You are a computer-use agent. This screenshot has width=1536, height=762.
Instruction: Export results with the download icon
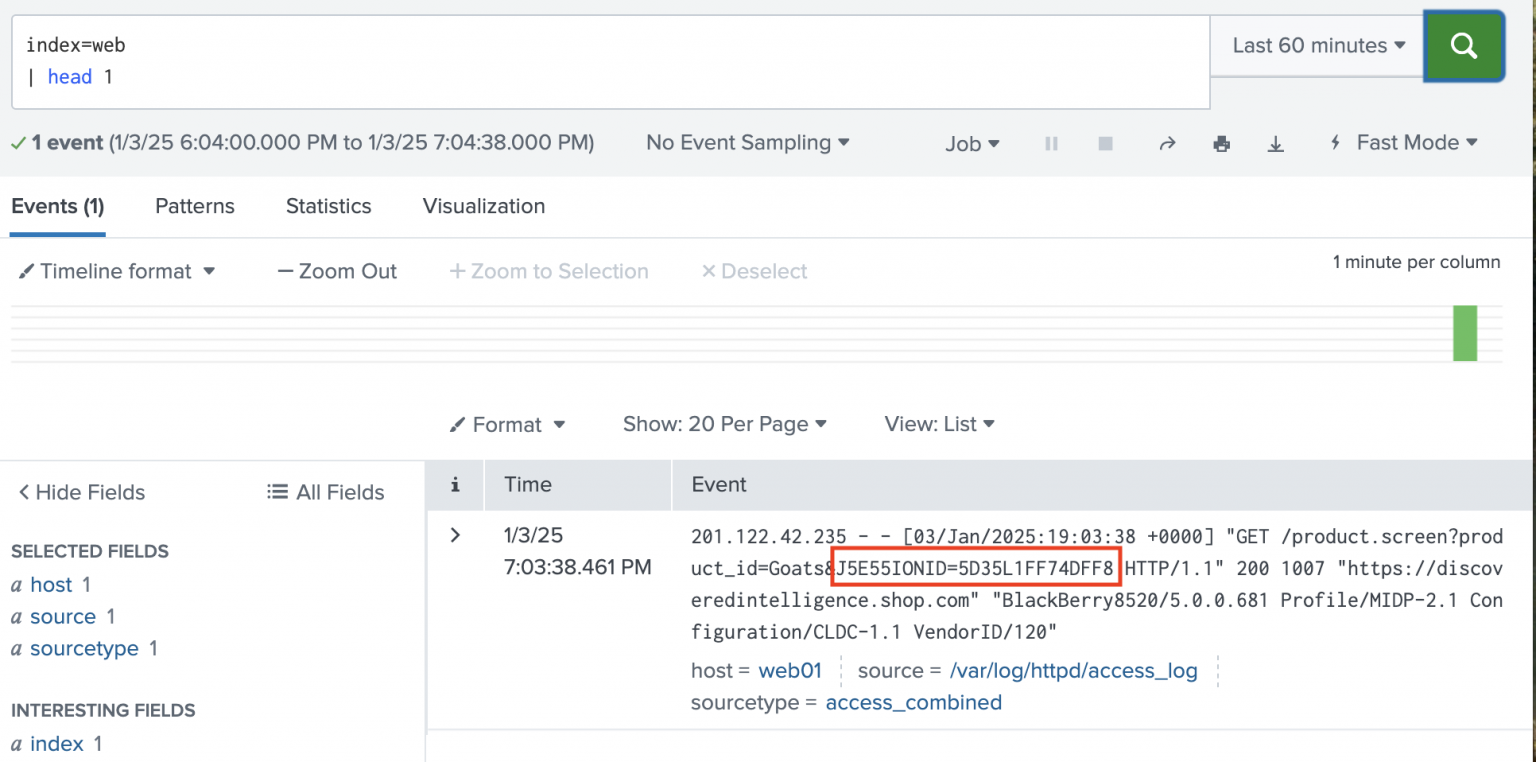click(1275, 143)
